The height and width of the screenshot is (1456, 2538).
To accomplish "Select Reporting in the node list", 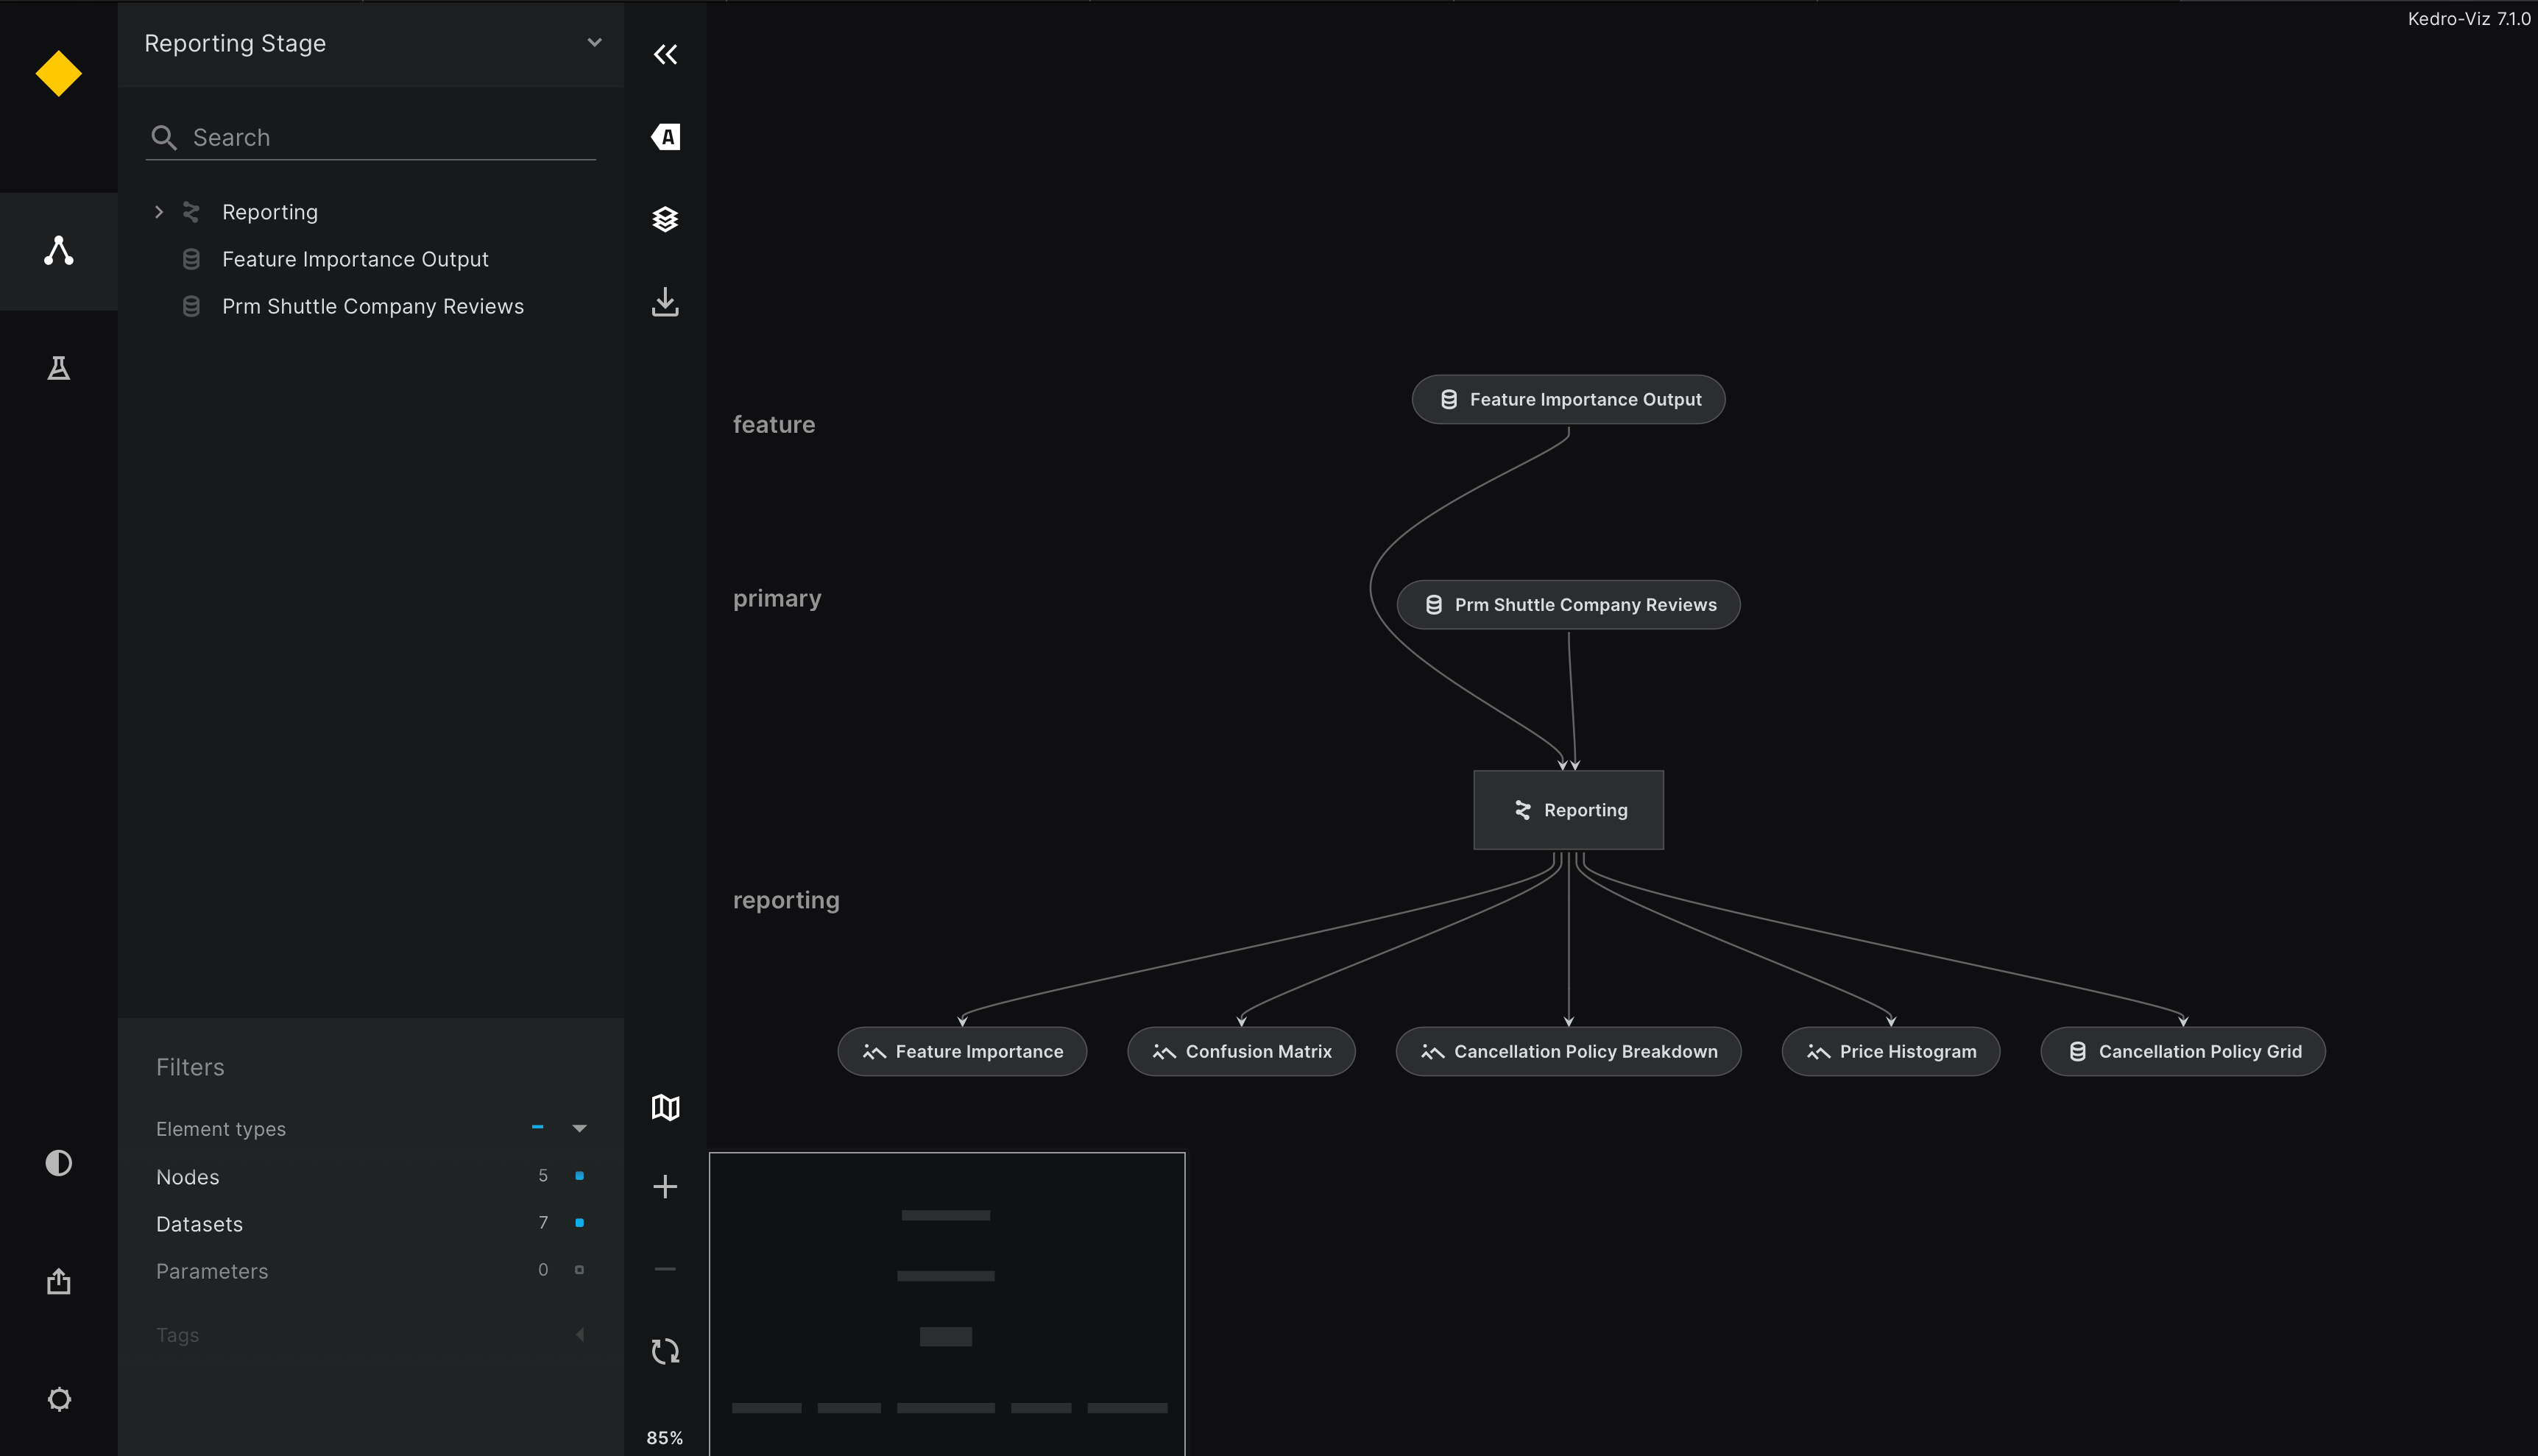I will (270, 212).
